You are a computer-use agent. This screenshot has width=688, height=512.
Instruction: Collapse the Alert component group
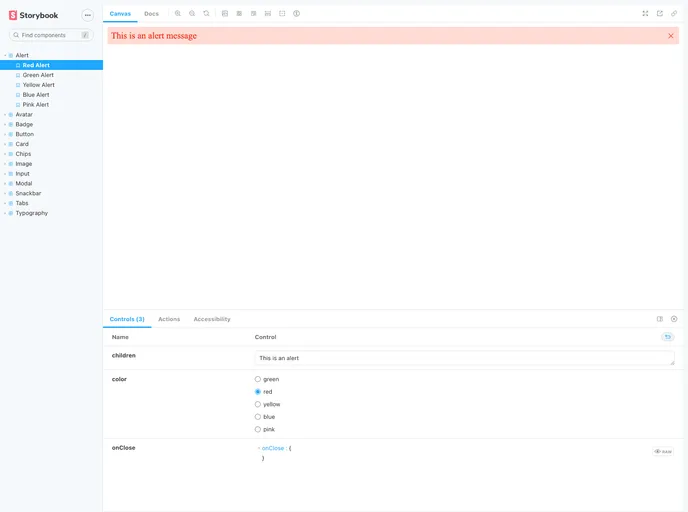[21, 55]
